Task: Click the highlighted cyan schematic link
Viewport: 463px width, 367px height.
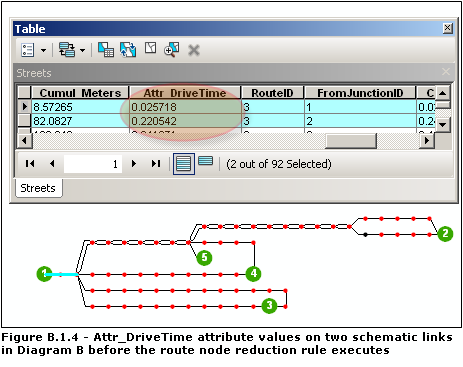Action: pyautogui.click(x=62, y=275)
